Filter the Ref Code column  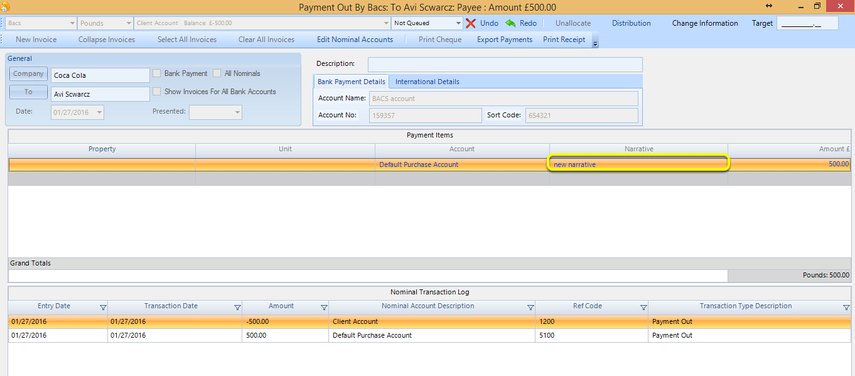pyautogui.click(x=643, y=307)
